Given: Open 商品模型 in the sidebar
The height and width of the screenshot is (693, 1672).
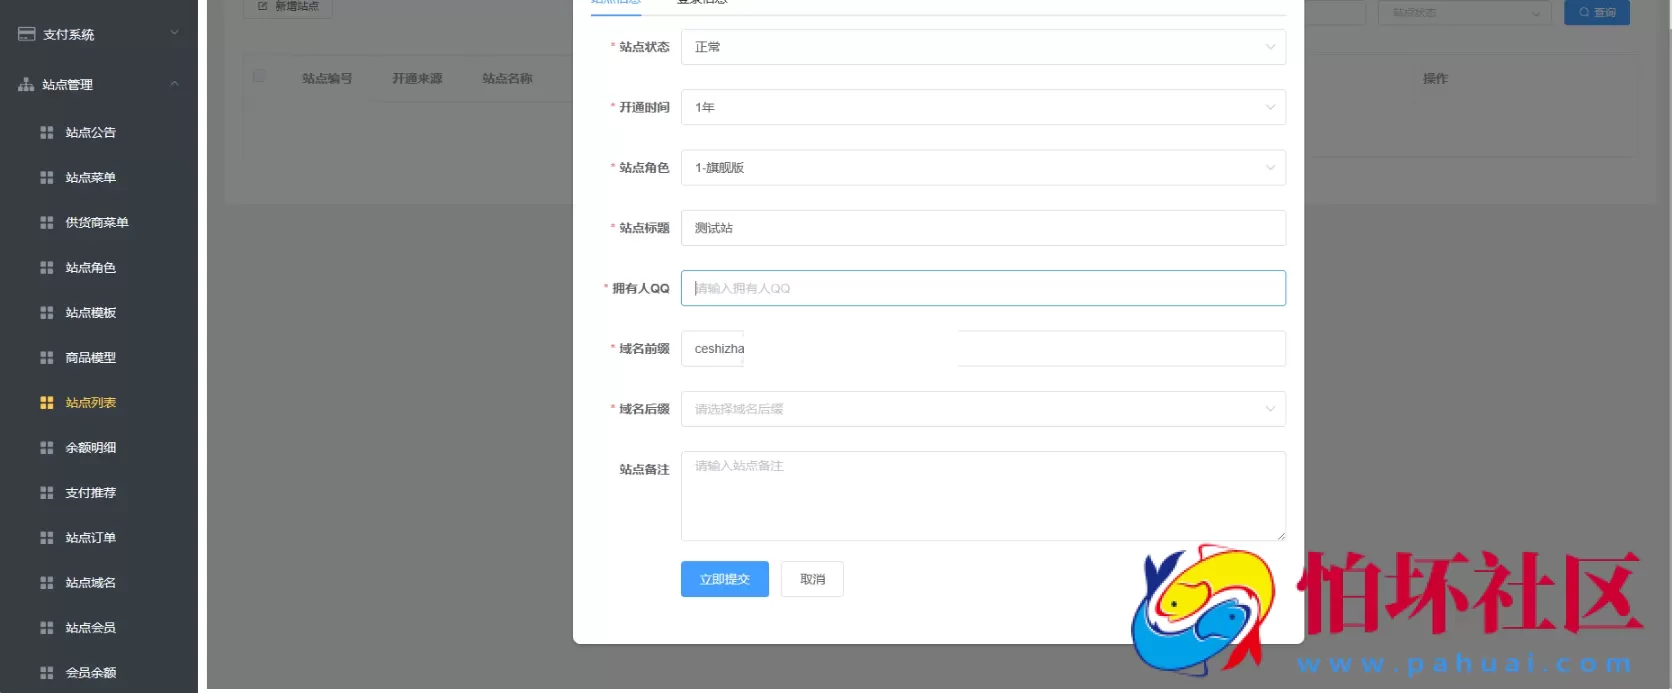Looking at the screenshot, I should pos(90,357).
